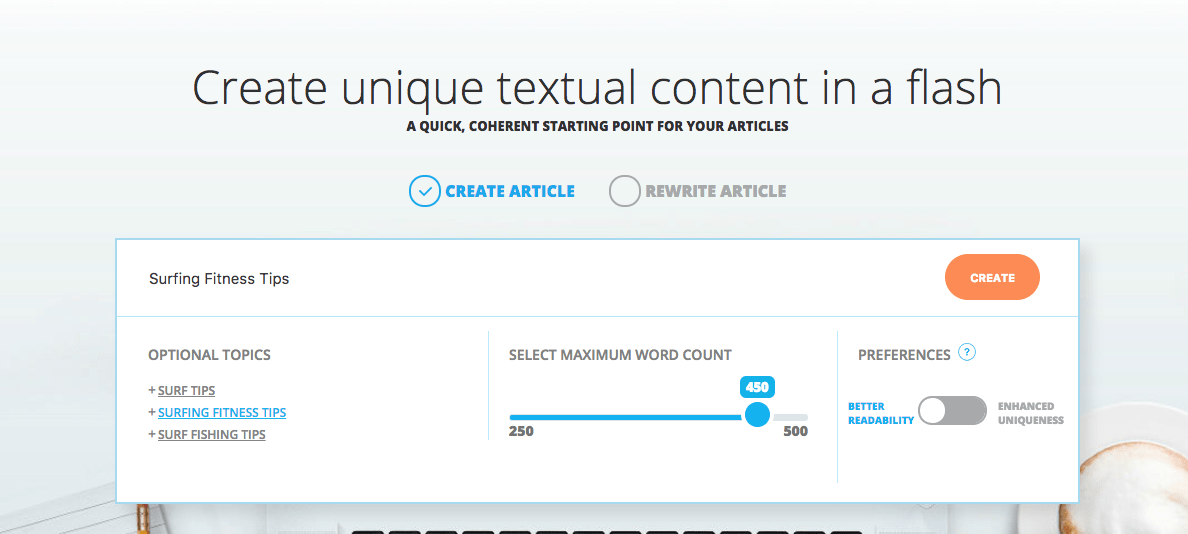
Task: Click the 450 value bubble above slider
Action: click(758, 387)
